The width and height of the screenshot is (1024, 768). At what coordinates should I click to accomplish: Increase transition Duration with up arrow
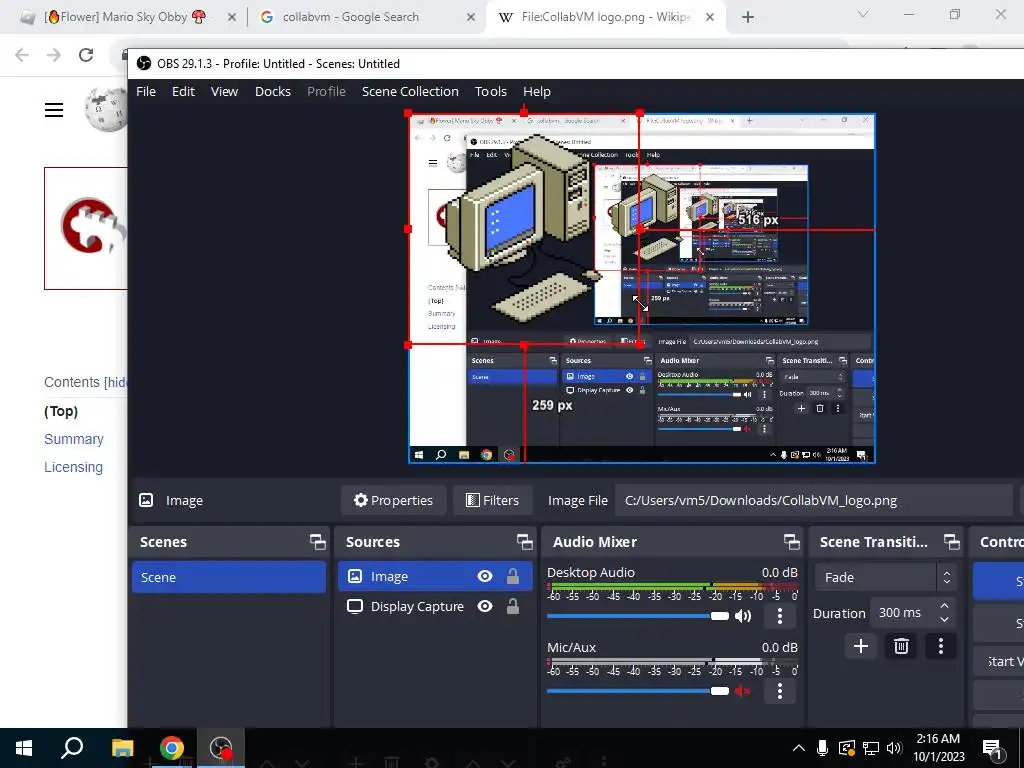point(944,605)
